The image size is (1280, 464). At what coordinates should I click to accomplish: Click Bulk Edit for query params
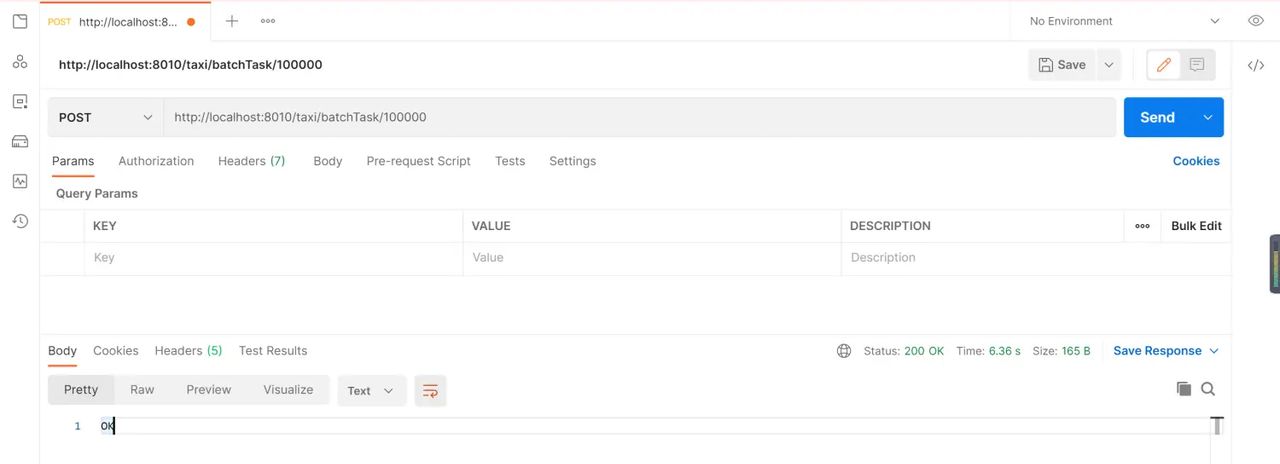(x=1196, y=226)
